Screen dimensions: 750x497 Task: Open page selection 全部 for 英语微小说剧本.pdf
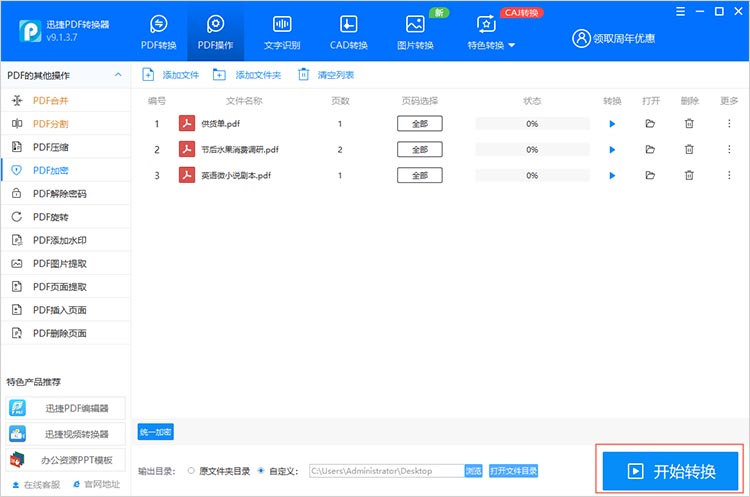419,175
